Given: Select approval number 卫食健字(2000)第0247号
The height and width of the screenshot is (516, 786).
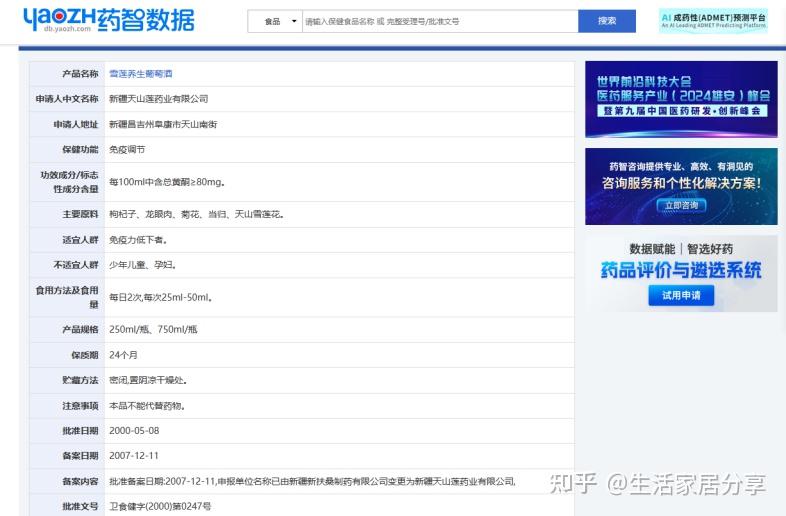Looking at the screenshot, I should click(x=160, y=506).
